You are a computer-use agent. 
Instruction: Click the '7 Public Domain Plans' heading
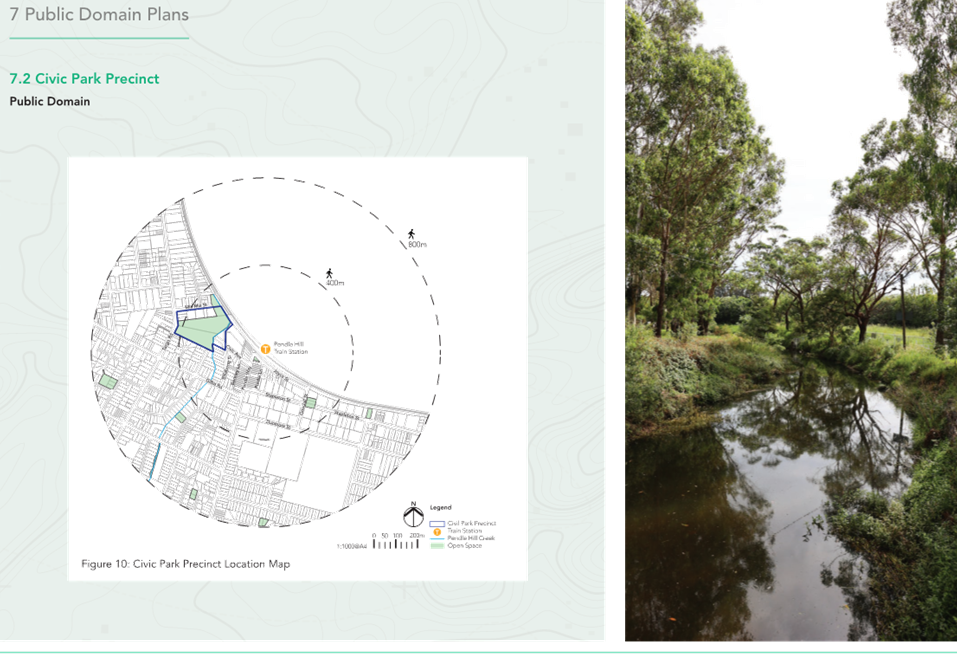coord(99,14)
